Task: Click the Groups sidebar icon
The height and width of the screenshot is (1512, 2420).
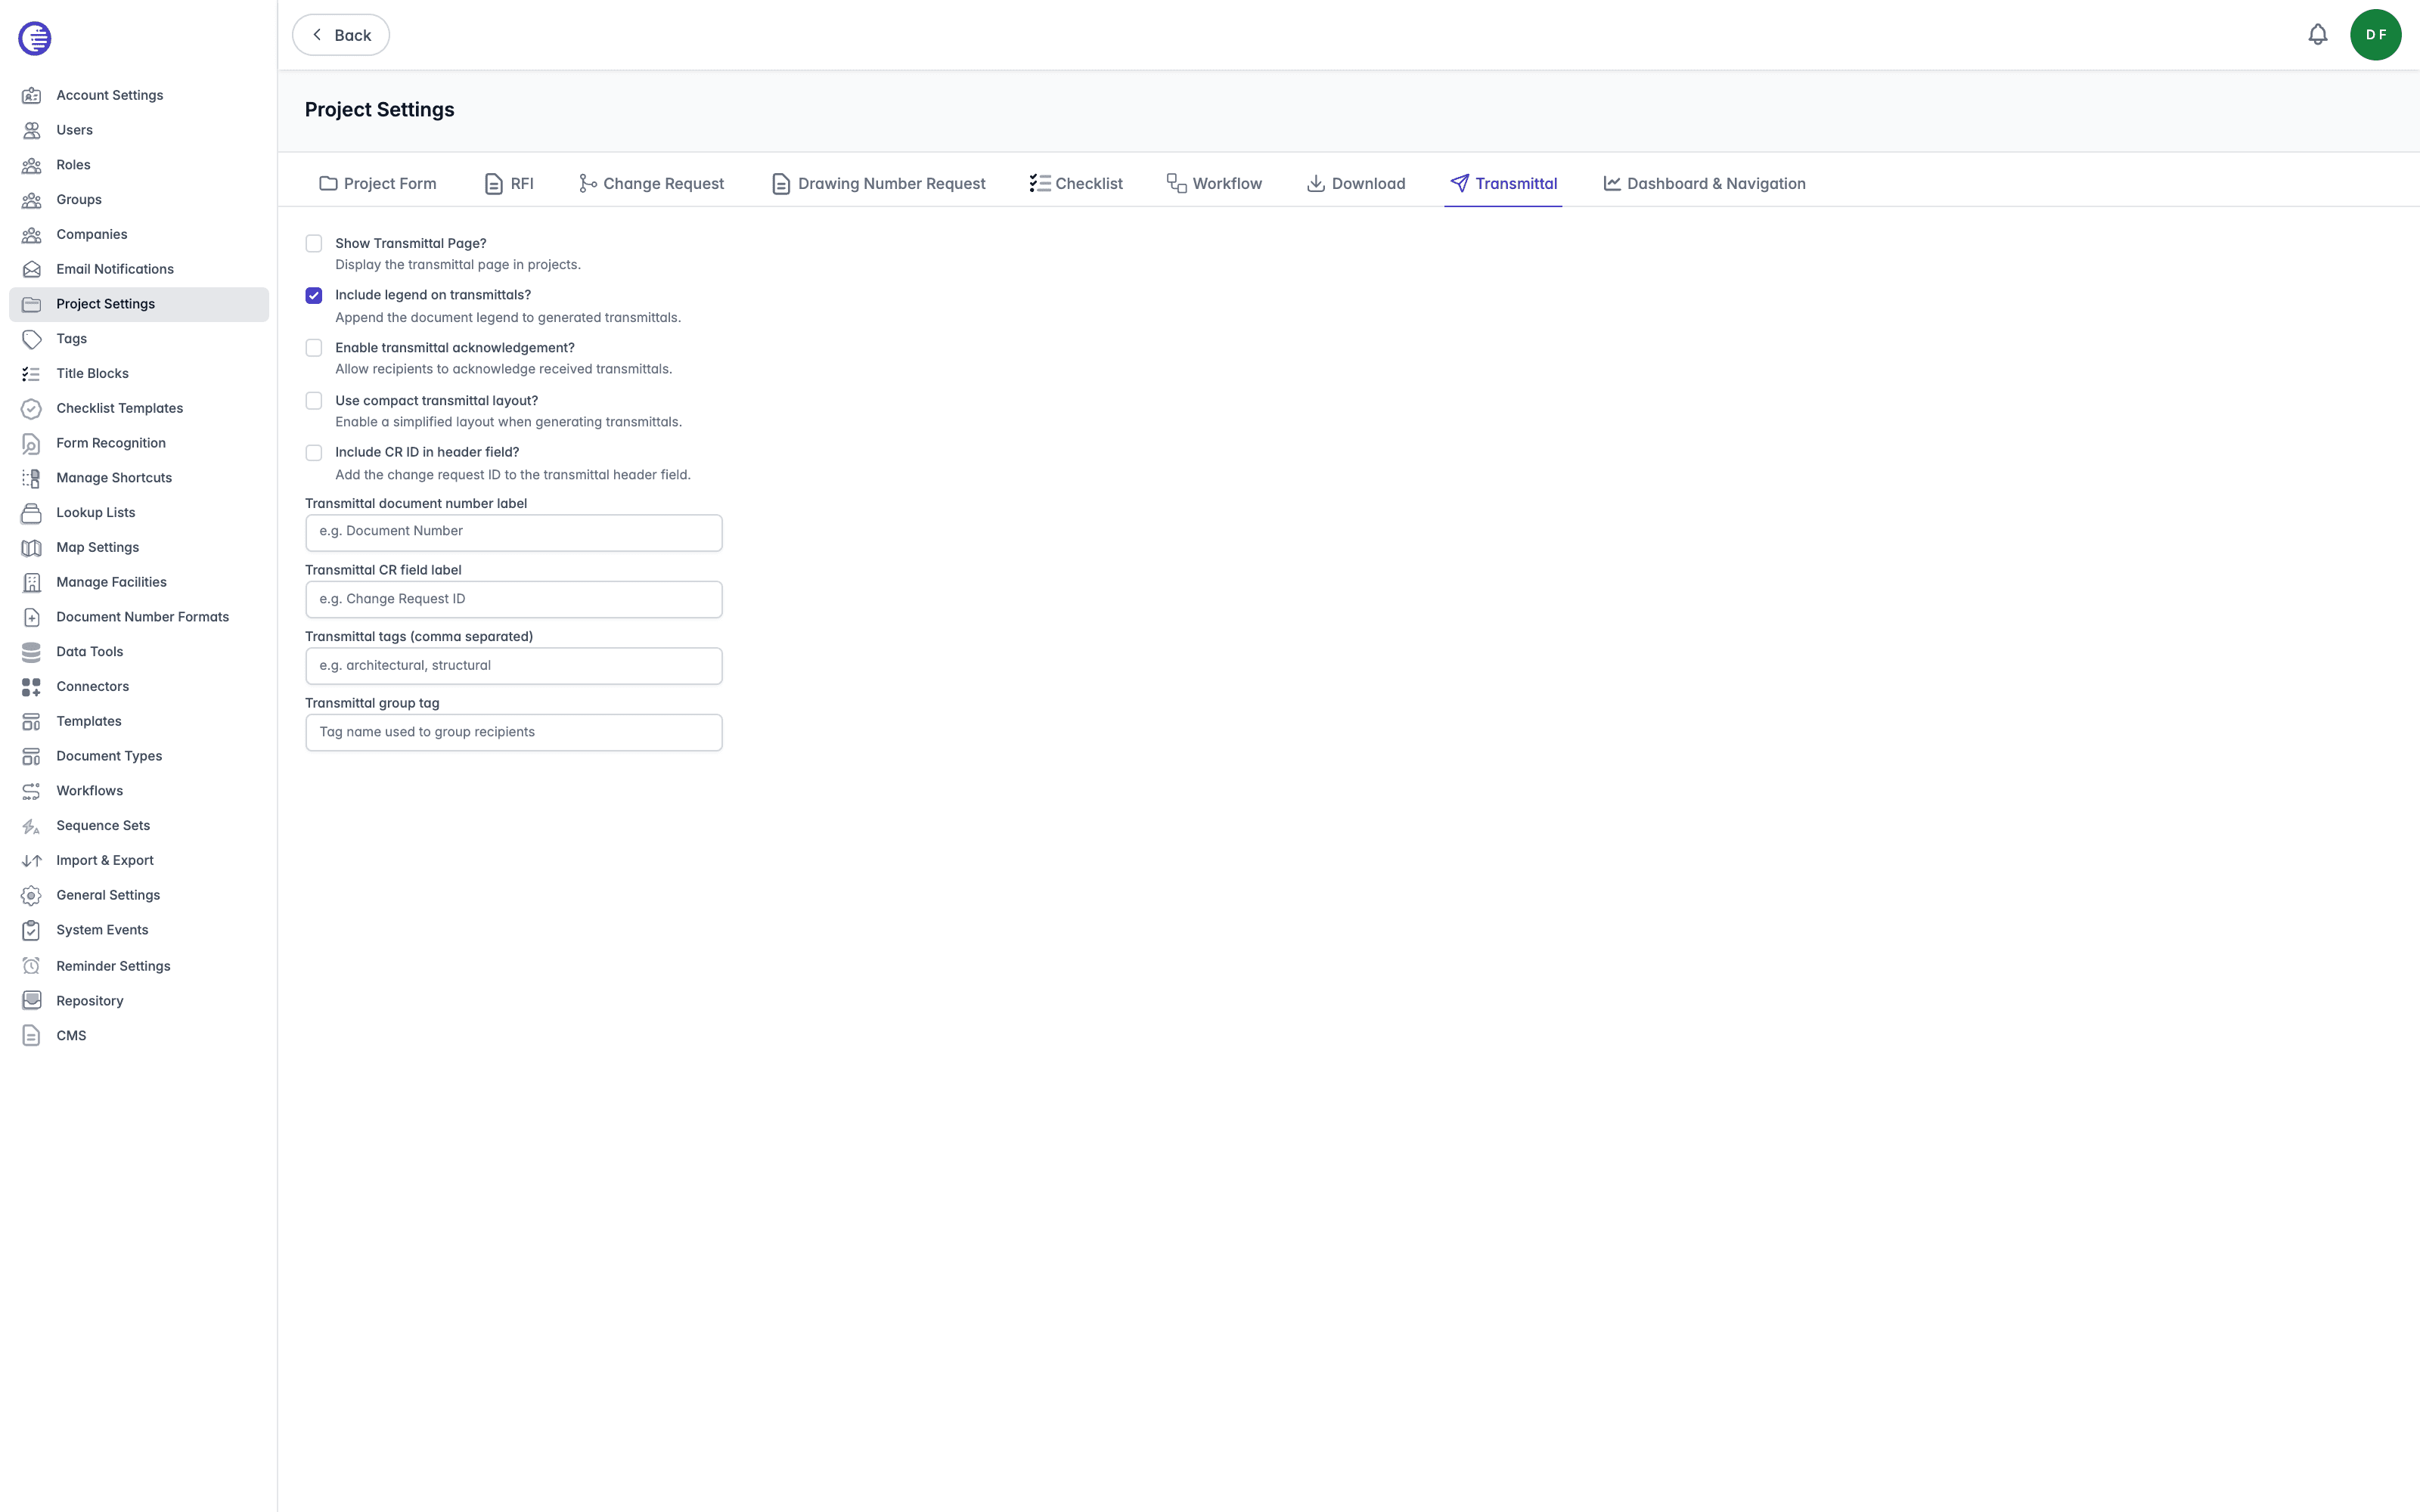Action: [x=32, y=200]
